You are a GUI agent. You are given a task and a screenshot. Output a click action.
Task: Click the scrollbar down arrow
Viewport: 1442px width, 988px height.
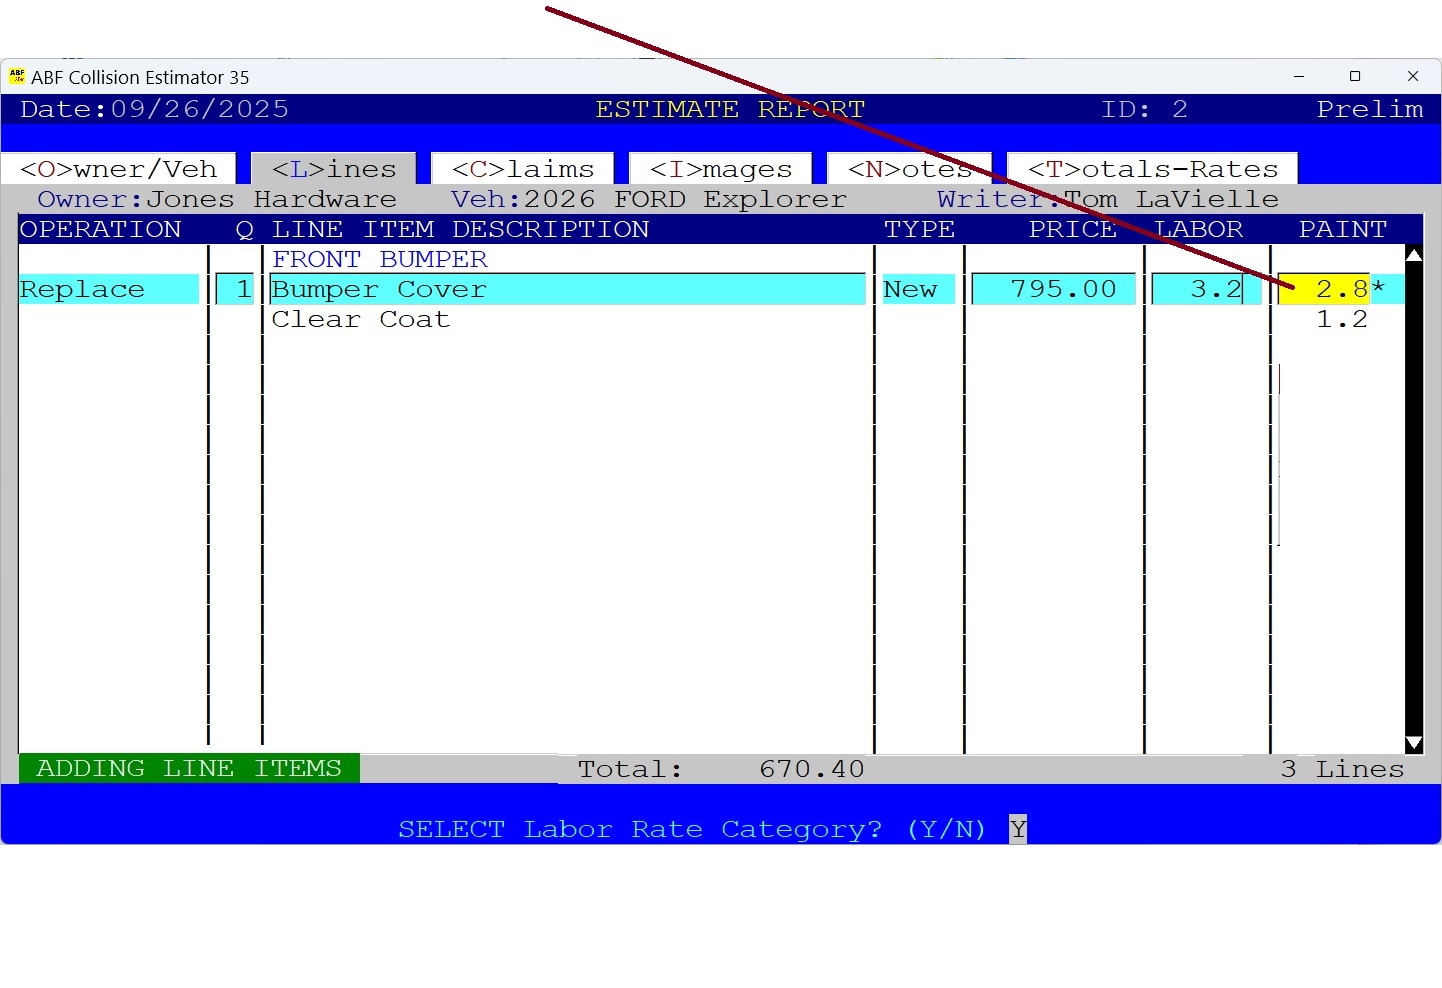tap(1413, 744)
